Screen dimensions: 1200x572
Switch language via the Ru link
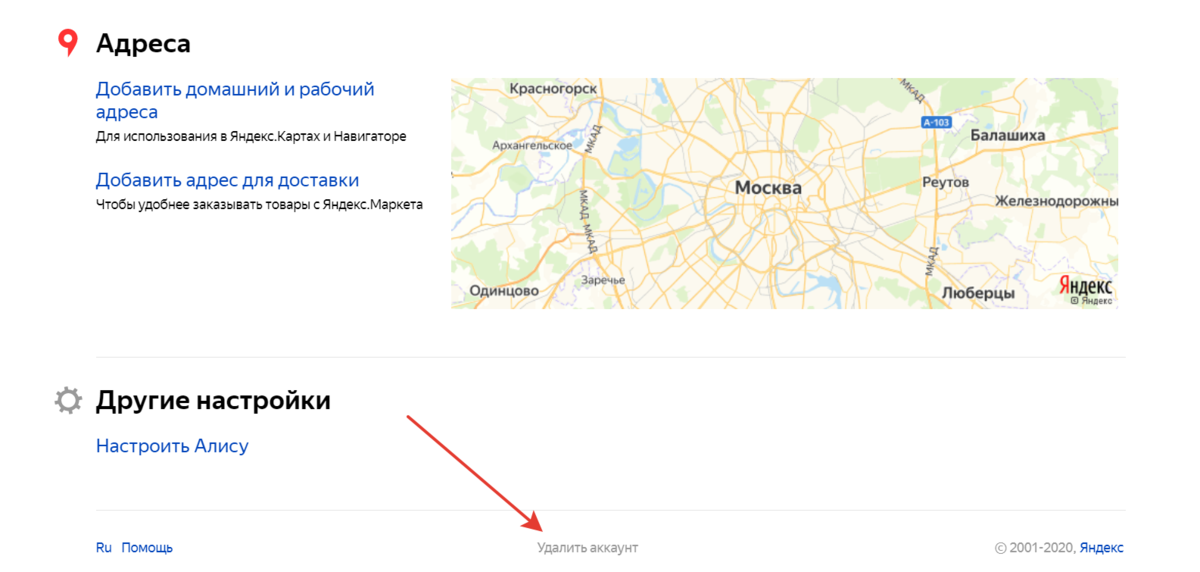pyautogui.click(x=104, y=548)
